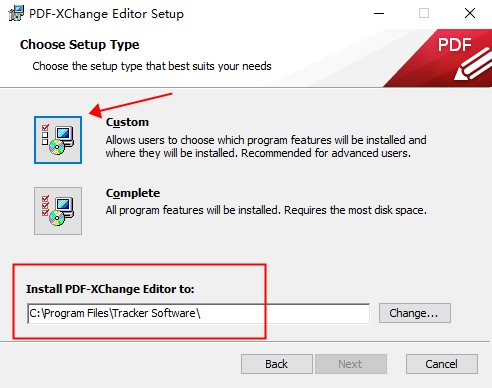Select the Custom setup type icon
The height and width of the screenshot is (388, 492).
tap(58, 140)
